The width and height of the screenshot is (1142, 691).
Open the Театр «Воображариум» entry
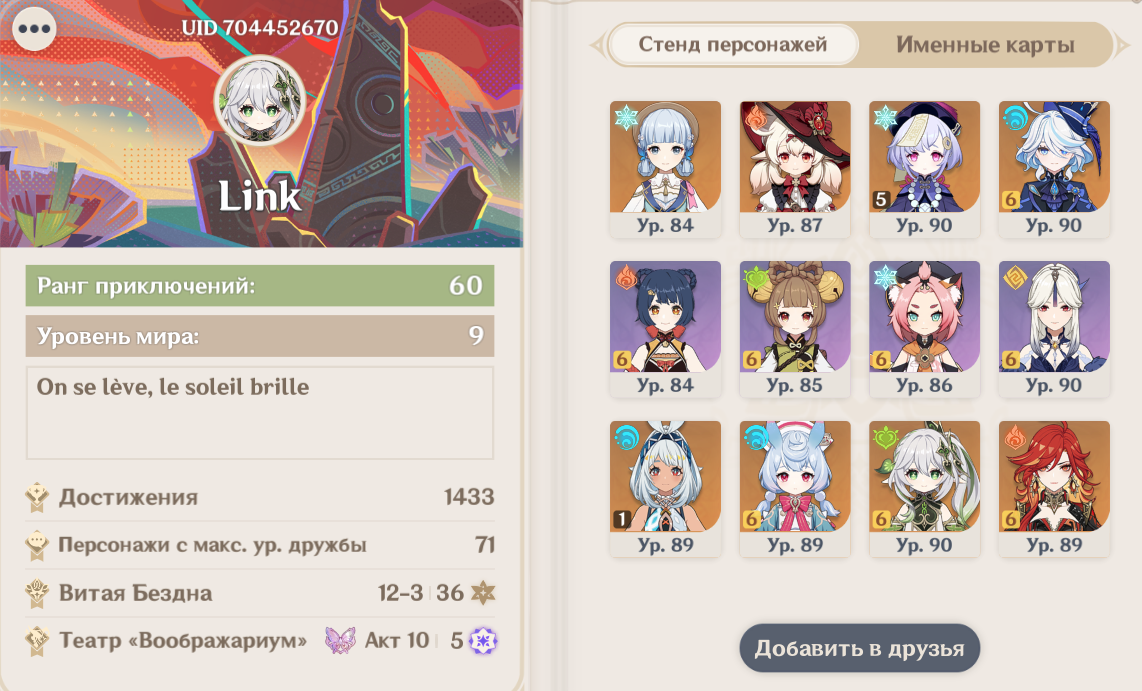[x=260, y=641]
